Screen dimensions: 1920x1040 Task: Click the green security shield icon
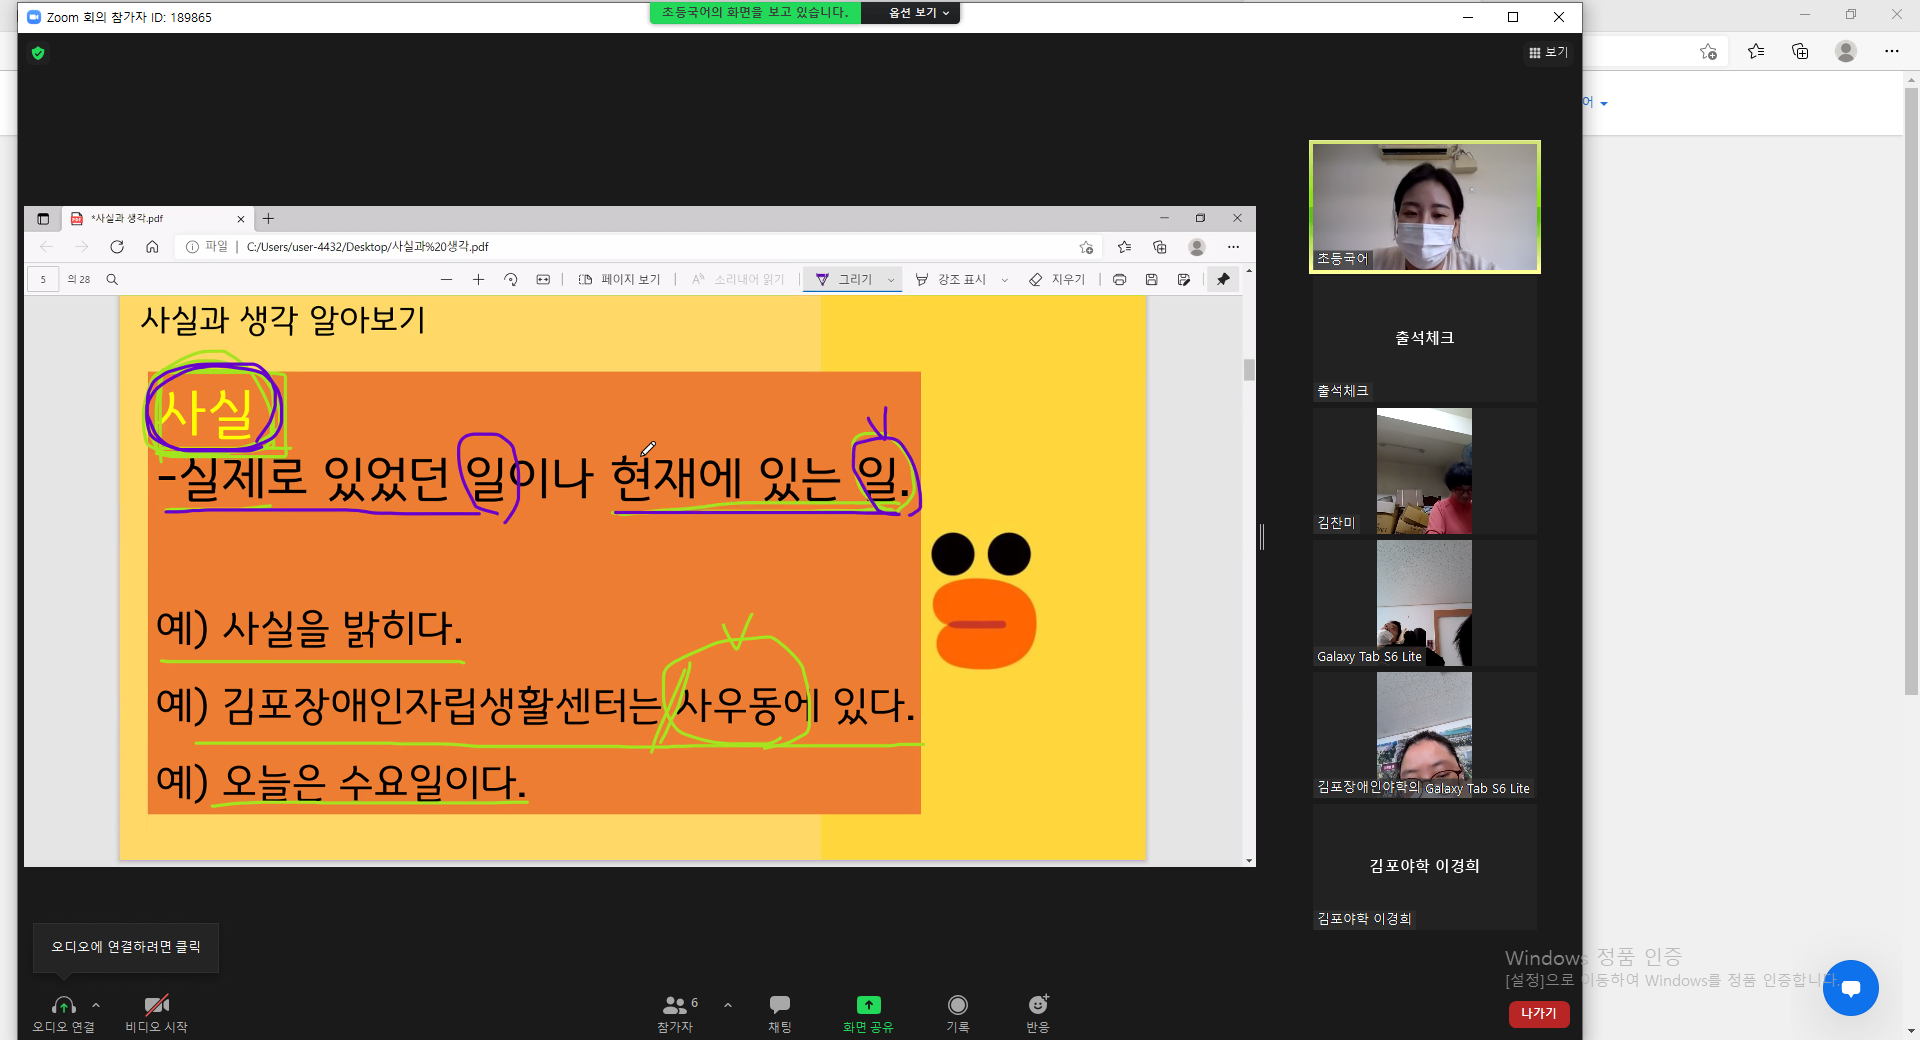coord(38,53)
